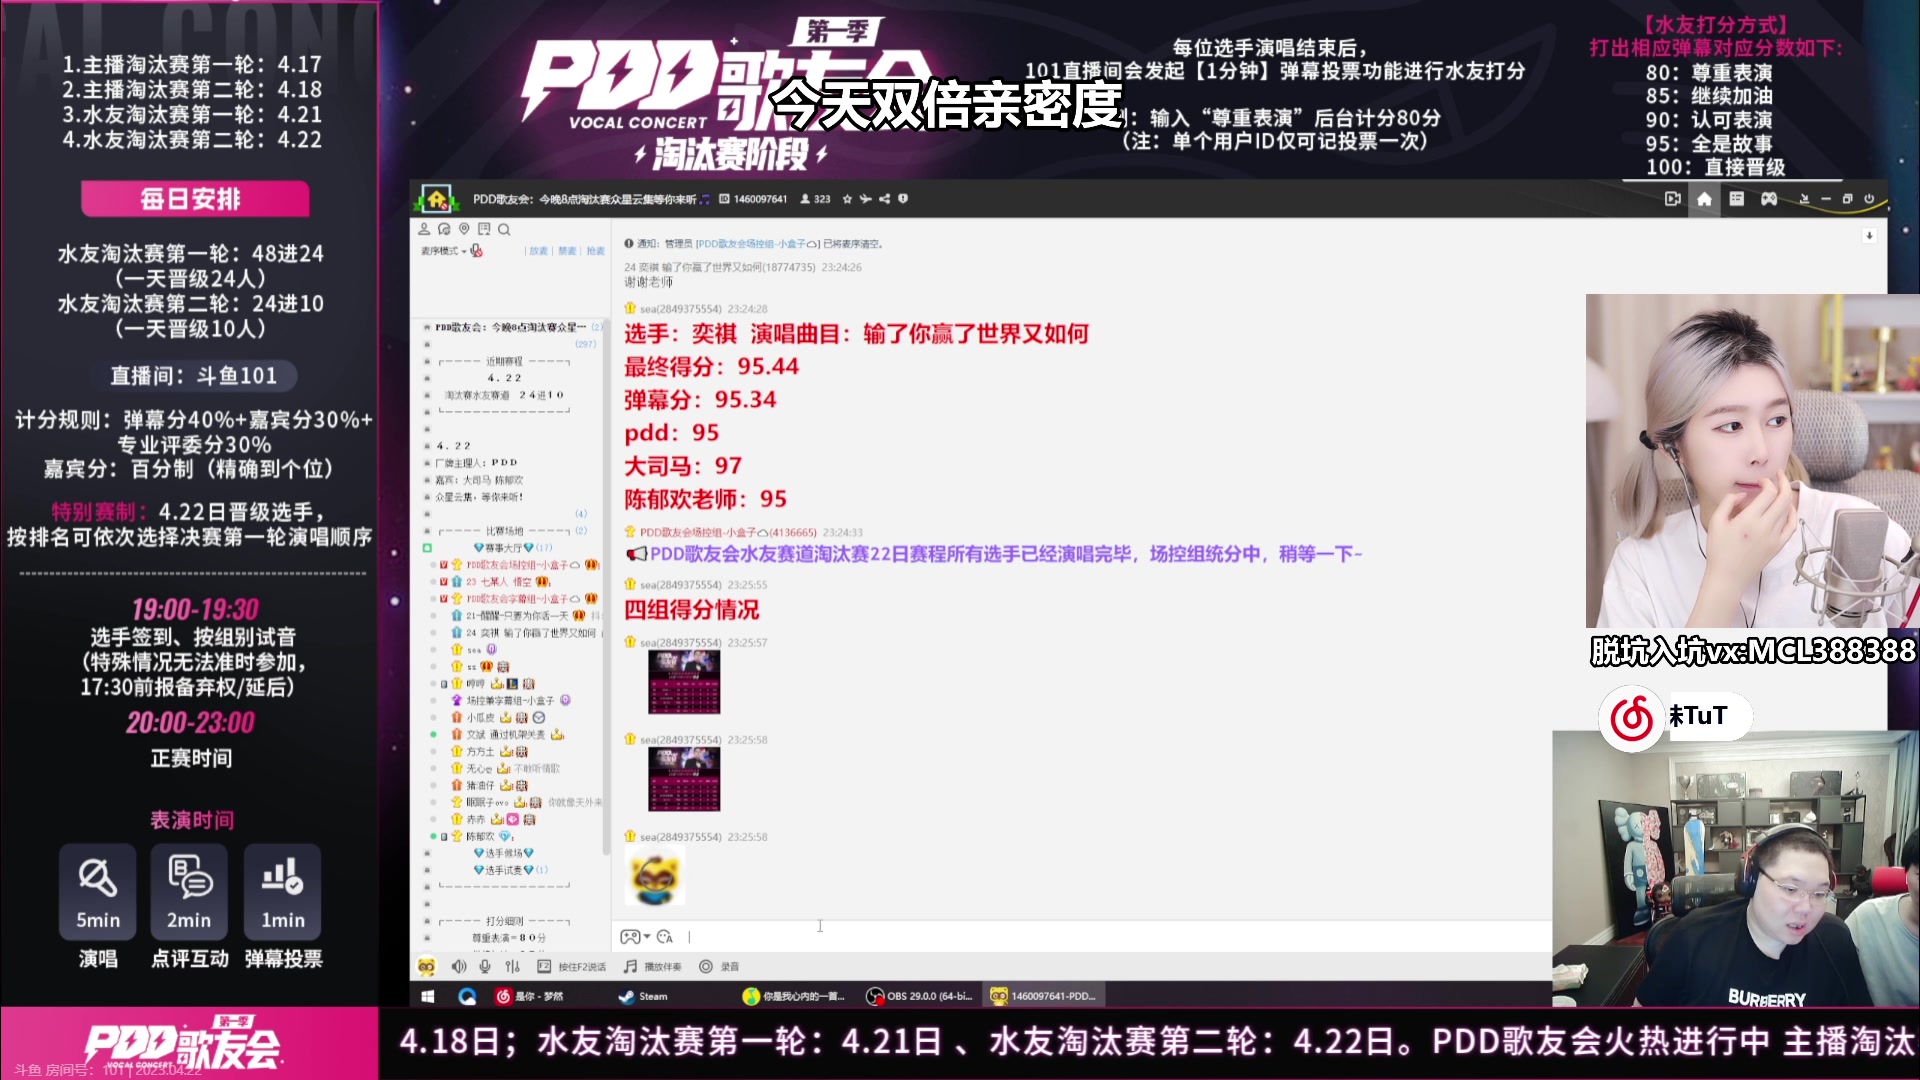Open NetEase Cloud Music 是你 - 梦然 taskbar item
Screen dimensions: 1920x1080
[x=531, y=996]
